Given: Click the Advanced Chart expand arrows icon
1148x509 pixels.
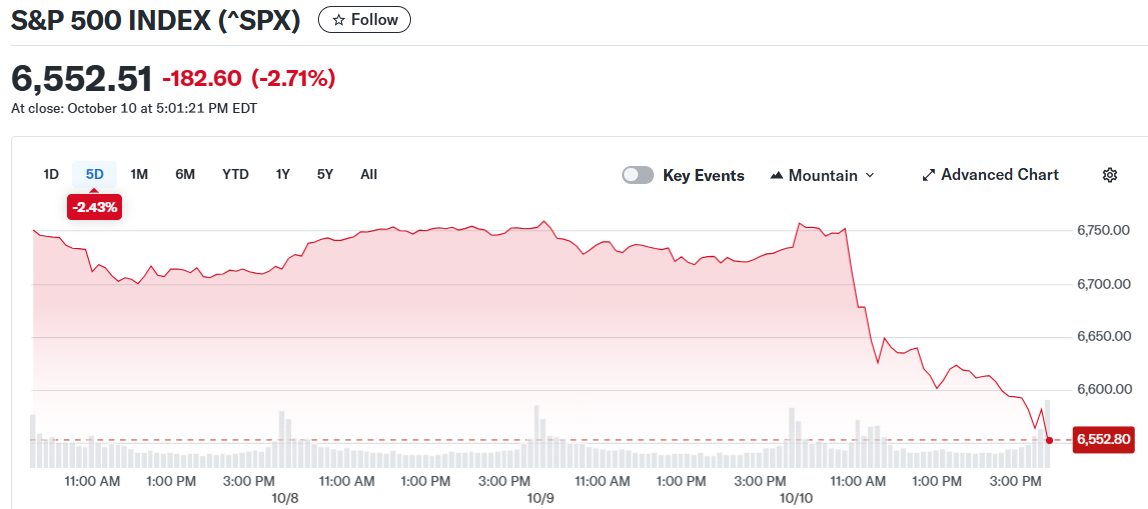Looking at the screenshot, I should [x=928, y=175].
